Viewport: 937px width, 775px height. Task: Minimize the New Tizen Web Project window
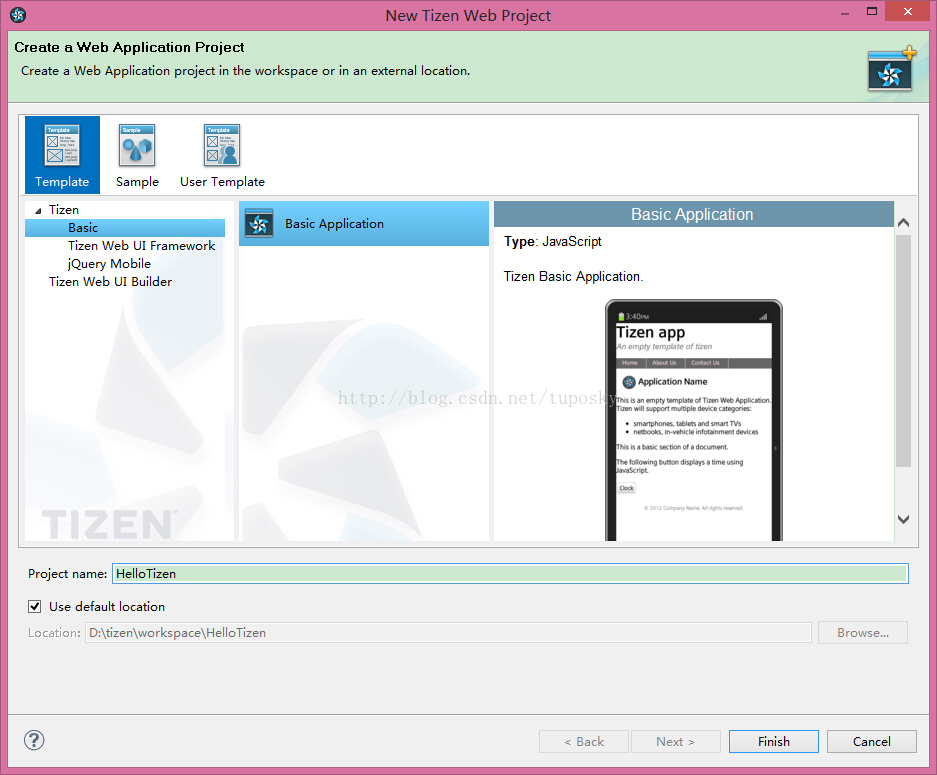click(845, 13)
